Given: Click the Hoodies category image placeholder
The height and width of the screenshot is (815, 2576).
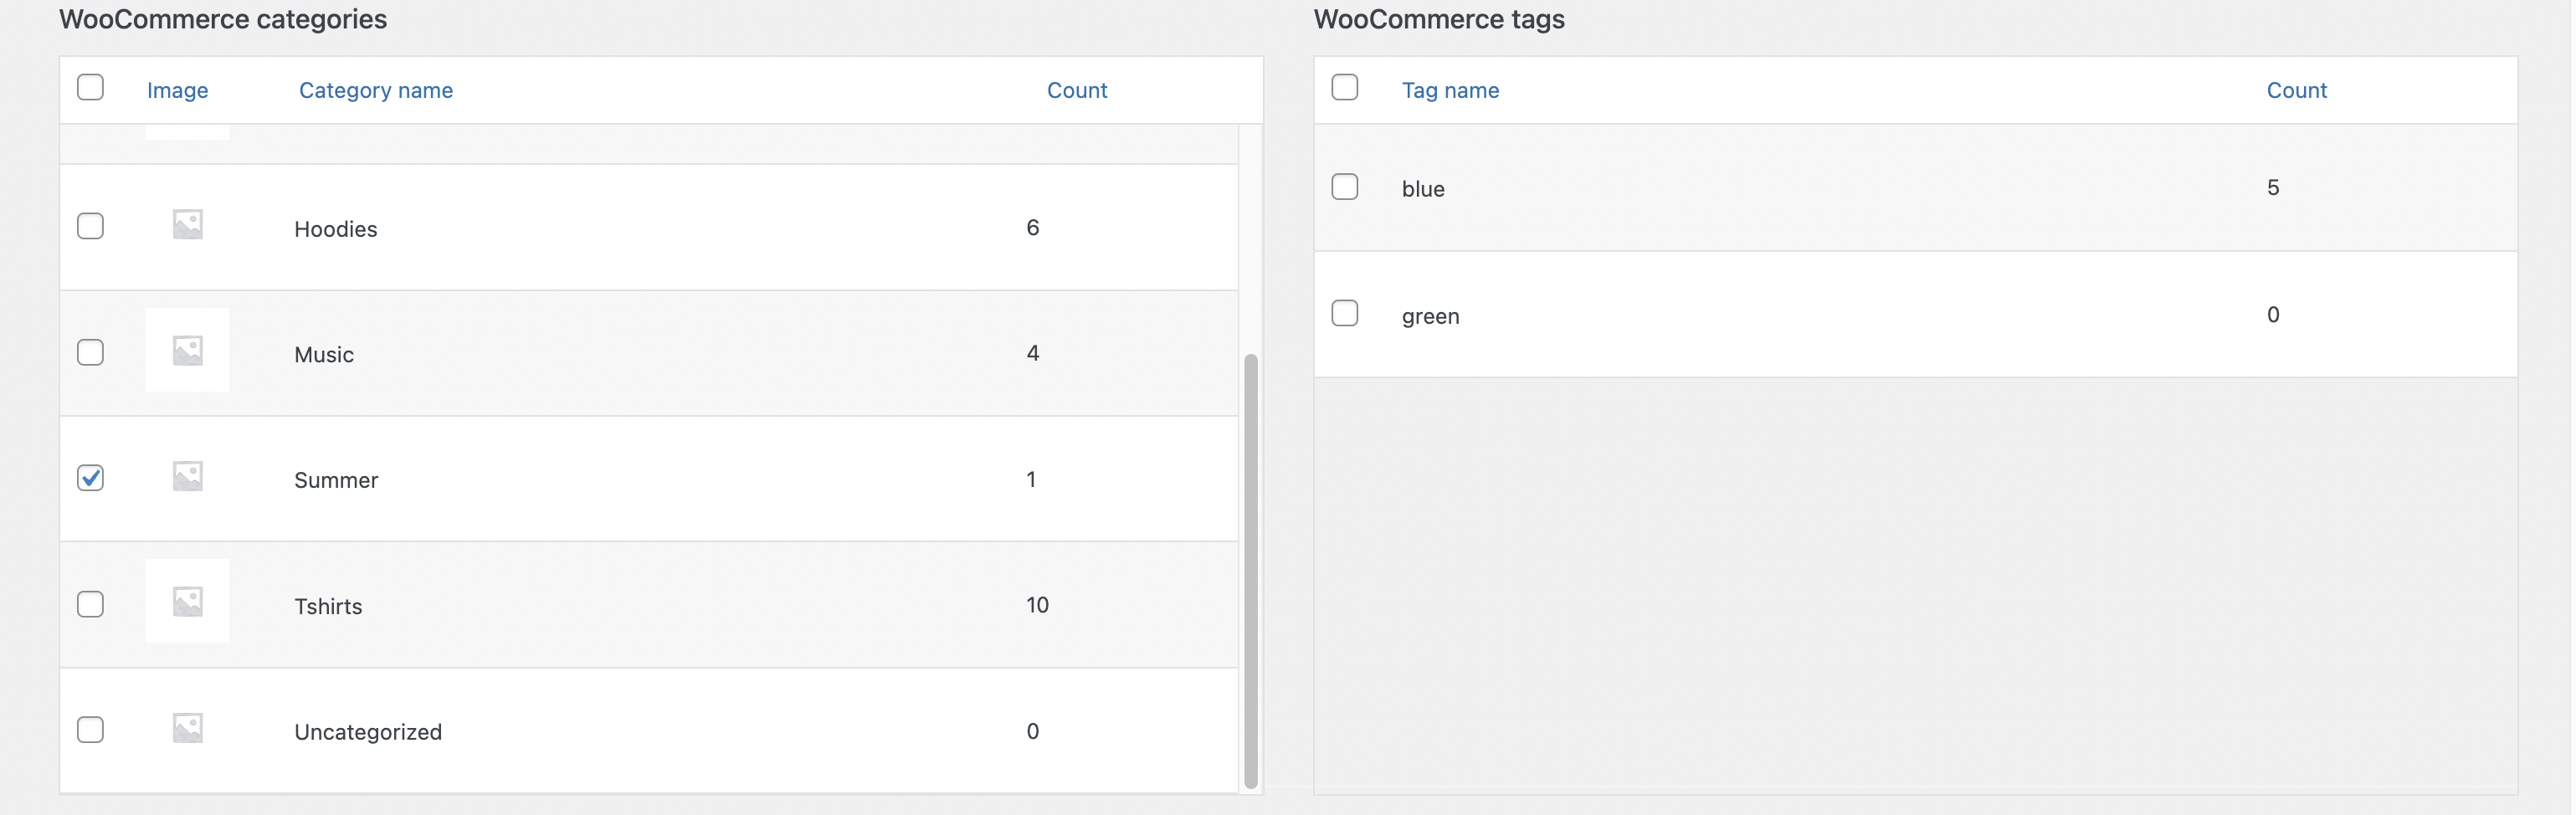Looking at the screenshot, I should click(187, 224).
